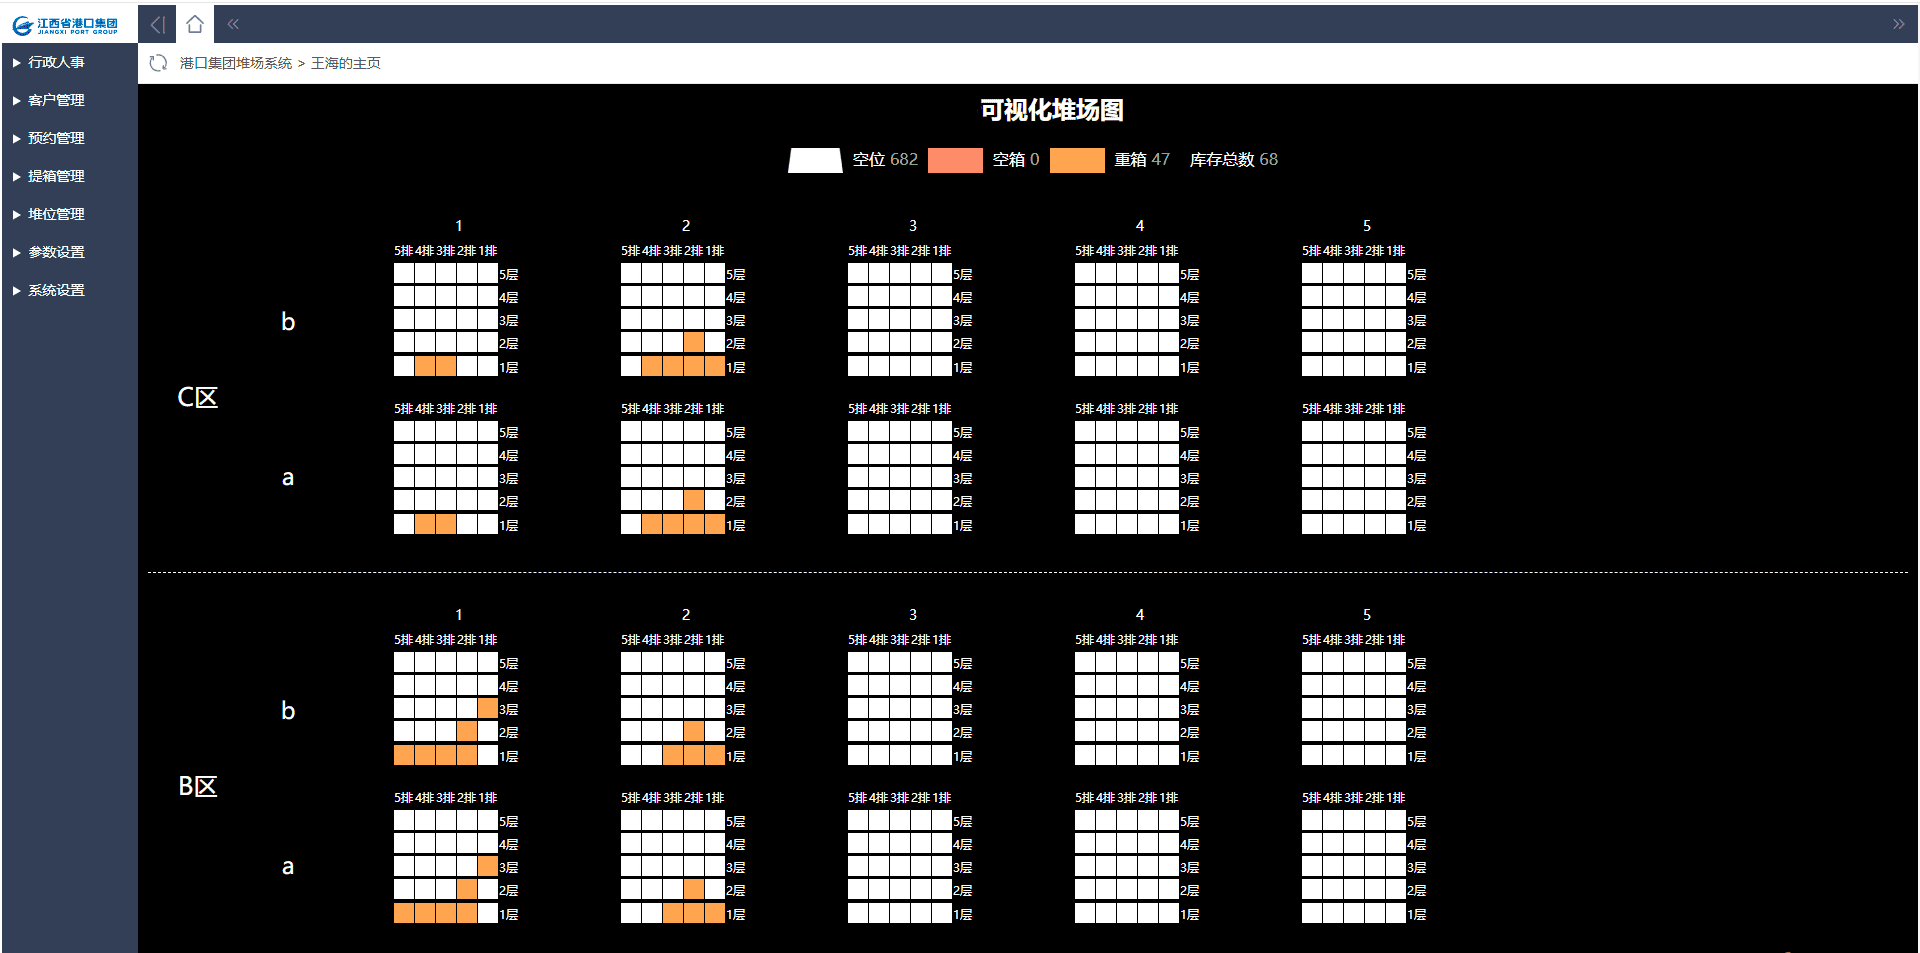Click the Jiangxi Port Group logo
Screen dimensions: 1920x953
click(x=66, y=24)
